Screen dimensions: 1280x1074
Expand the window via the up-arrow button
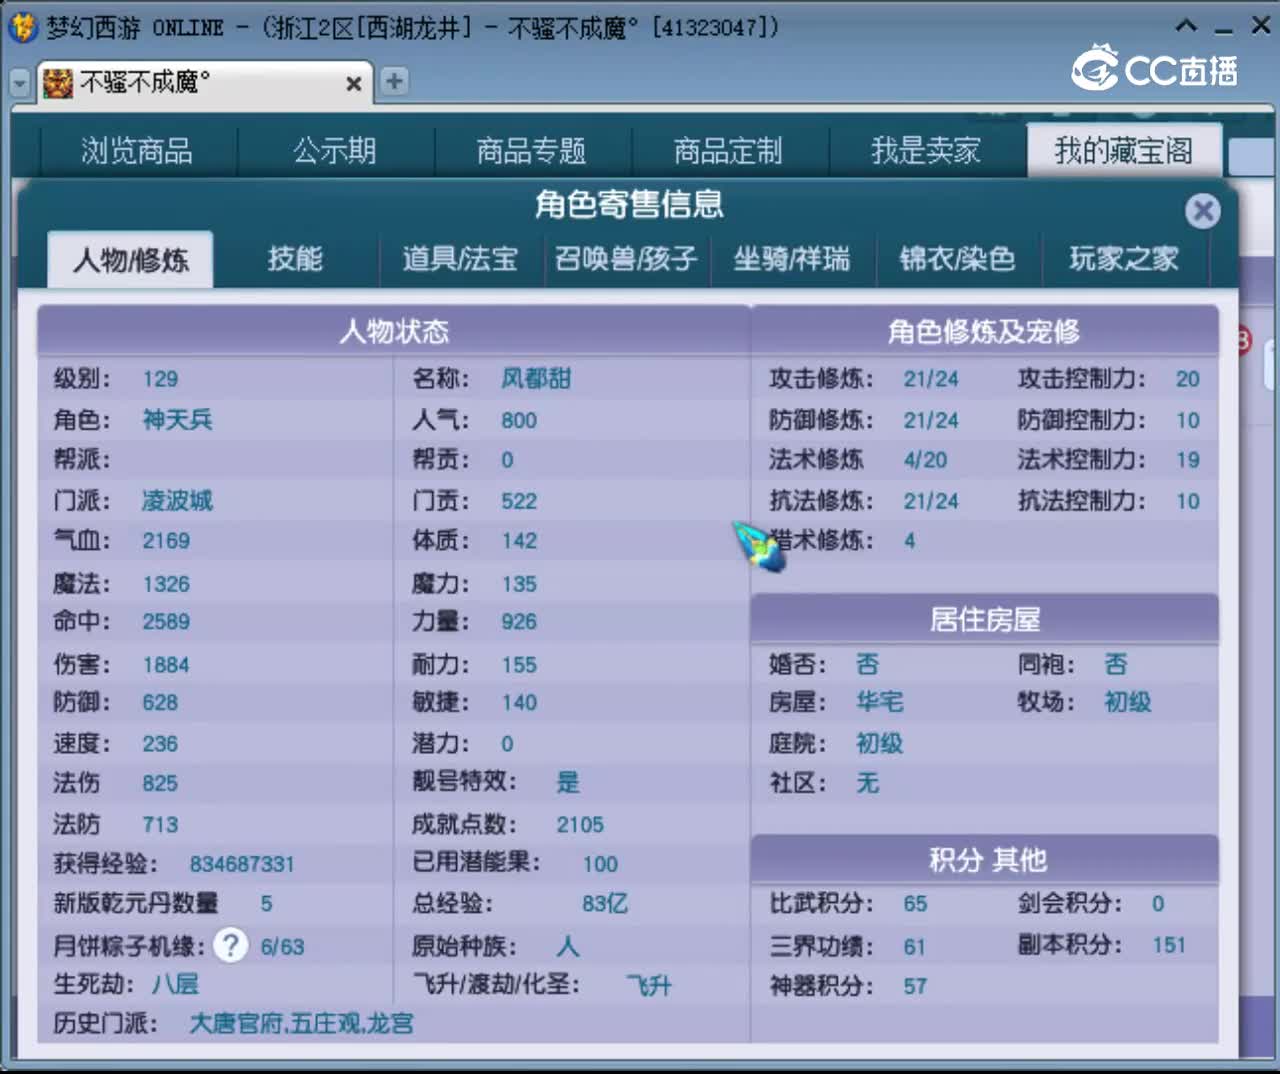point(1186,27)
